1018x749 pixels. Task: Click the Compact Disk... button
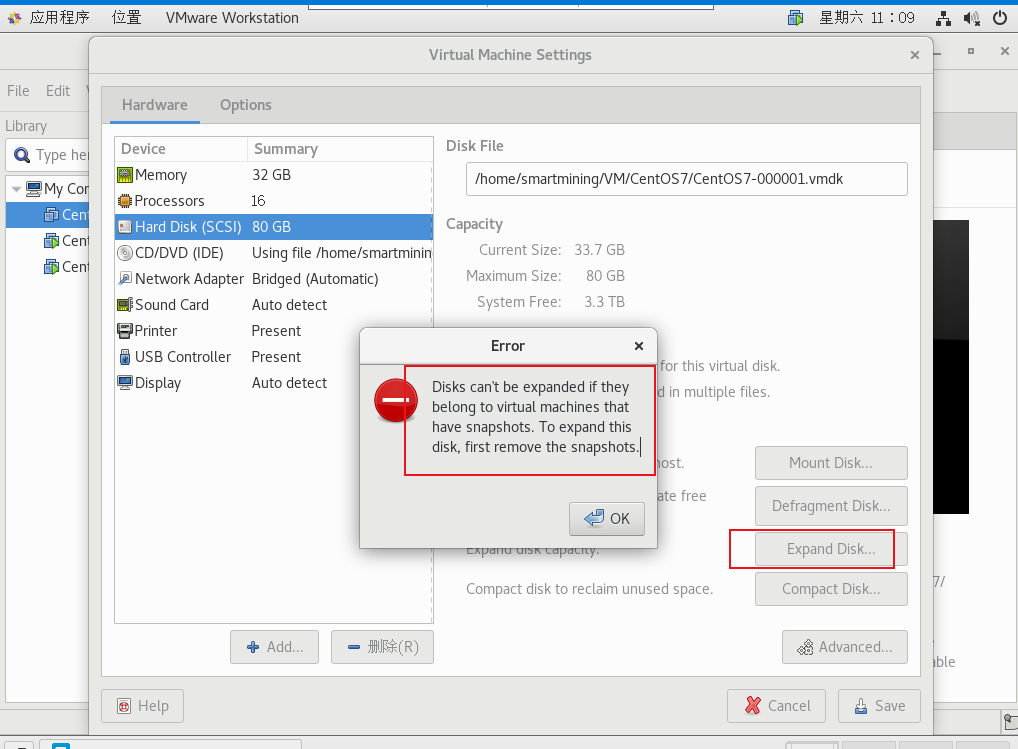pyautogui.click(x=831, y=589)
